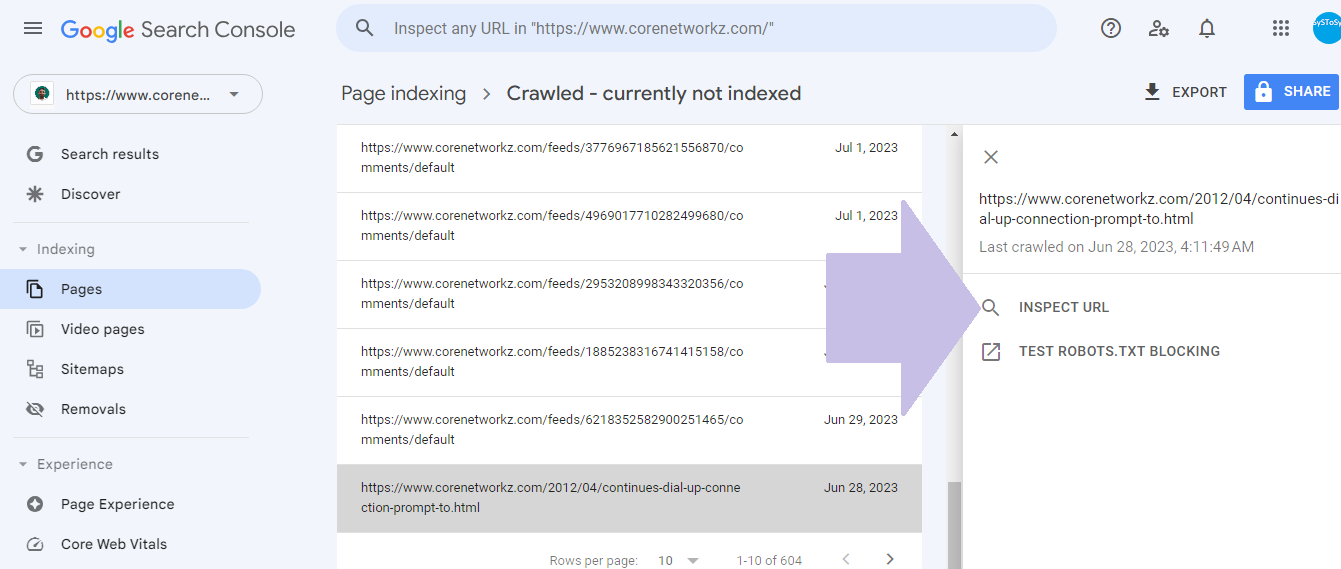The height and width of the screenshot is (569, 1341).
Task: Open the property selector dropdown
Action: [138, 94]
